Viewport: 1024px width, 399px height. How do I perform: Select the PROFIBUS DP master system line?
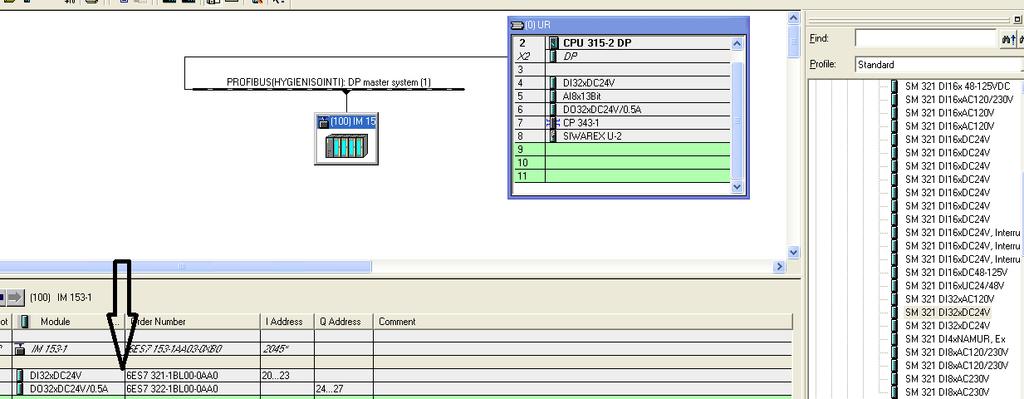click(x=328, y=89)
